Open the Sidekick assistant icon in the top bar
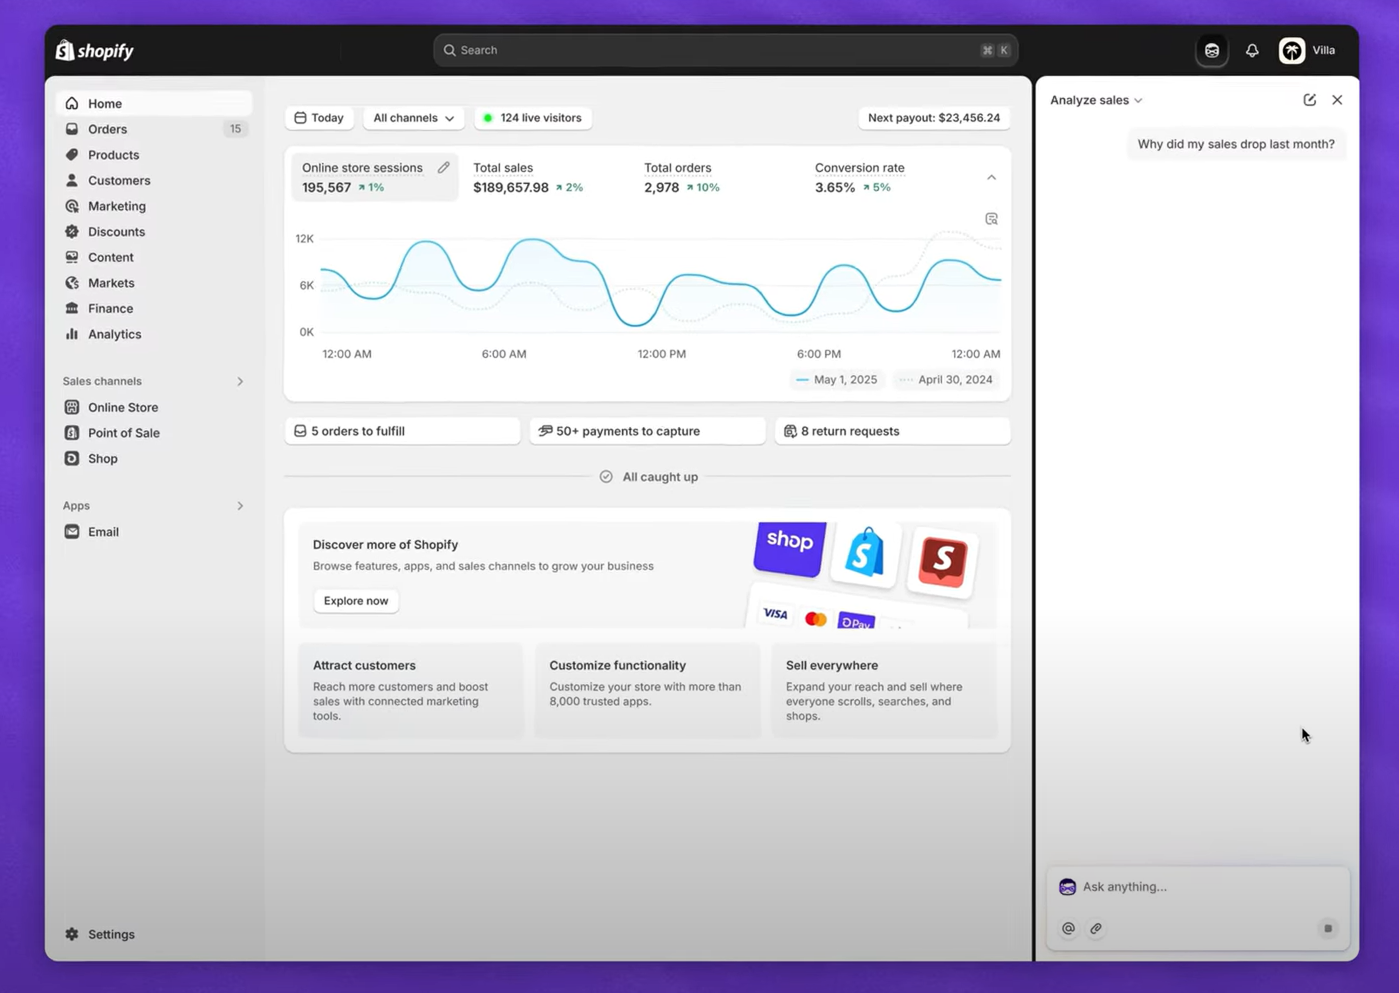The width and height of the screenshot is (1399, 993). (x=1212, y=50)
